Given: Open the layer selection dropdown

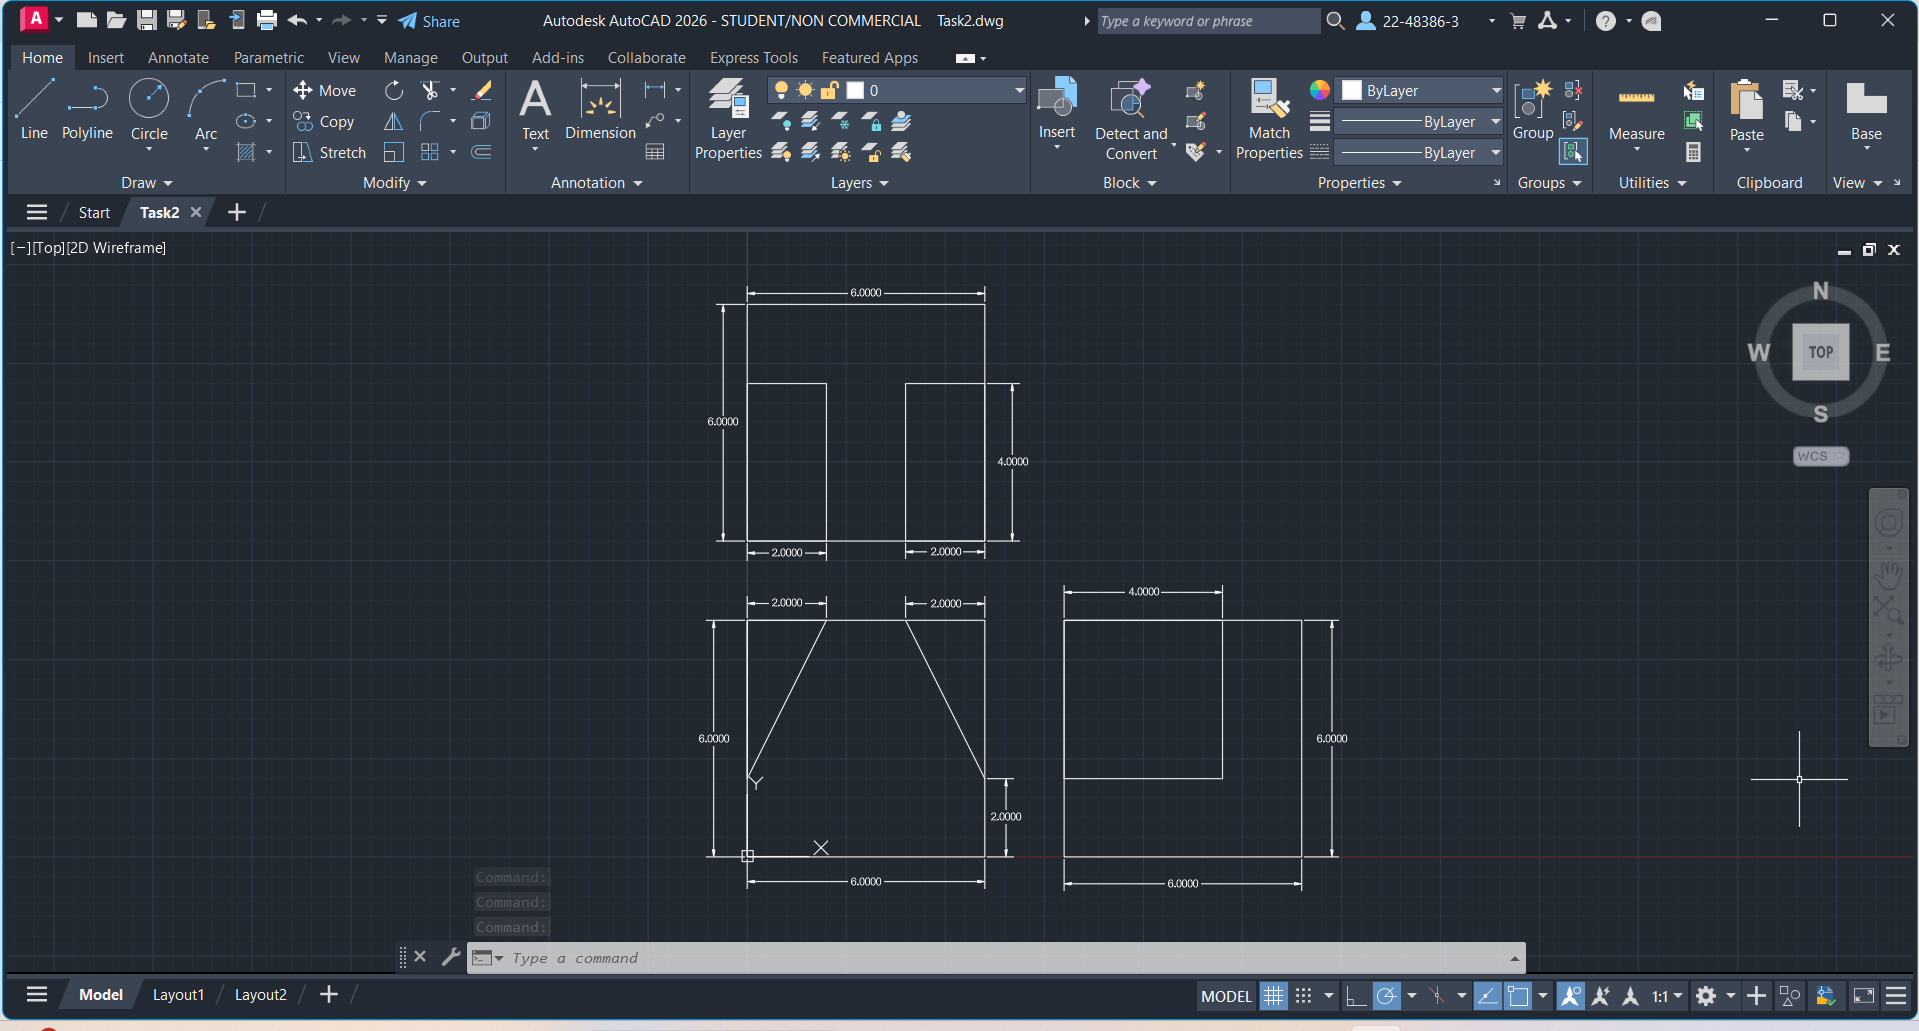Looking at the screenshot, I should pyautogui.click(x=1019, y=91).
